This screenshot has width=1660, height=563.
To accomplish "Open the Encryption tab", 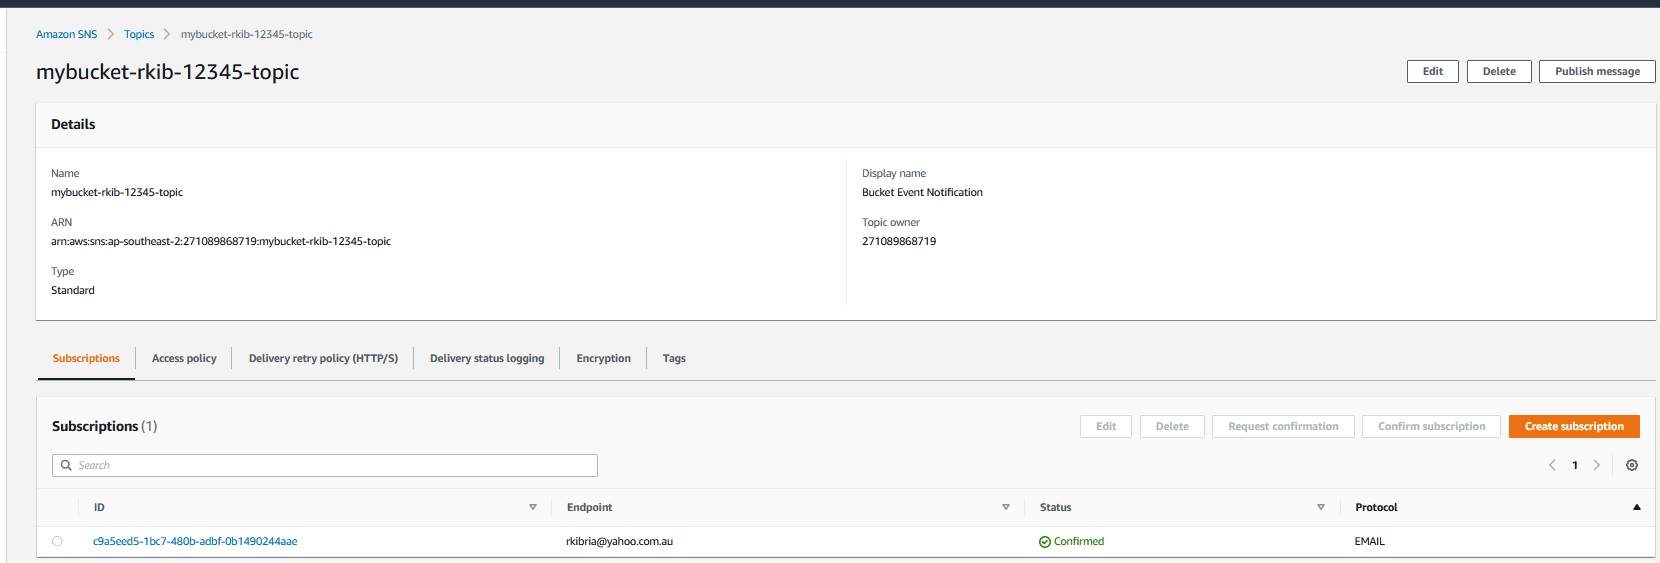I will (x=603, y=358).
